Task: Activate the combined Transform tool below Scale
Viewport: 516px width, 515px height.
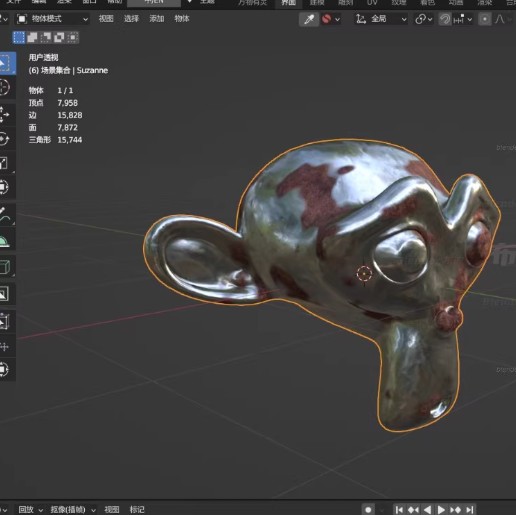Action: click(5, 187)
